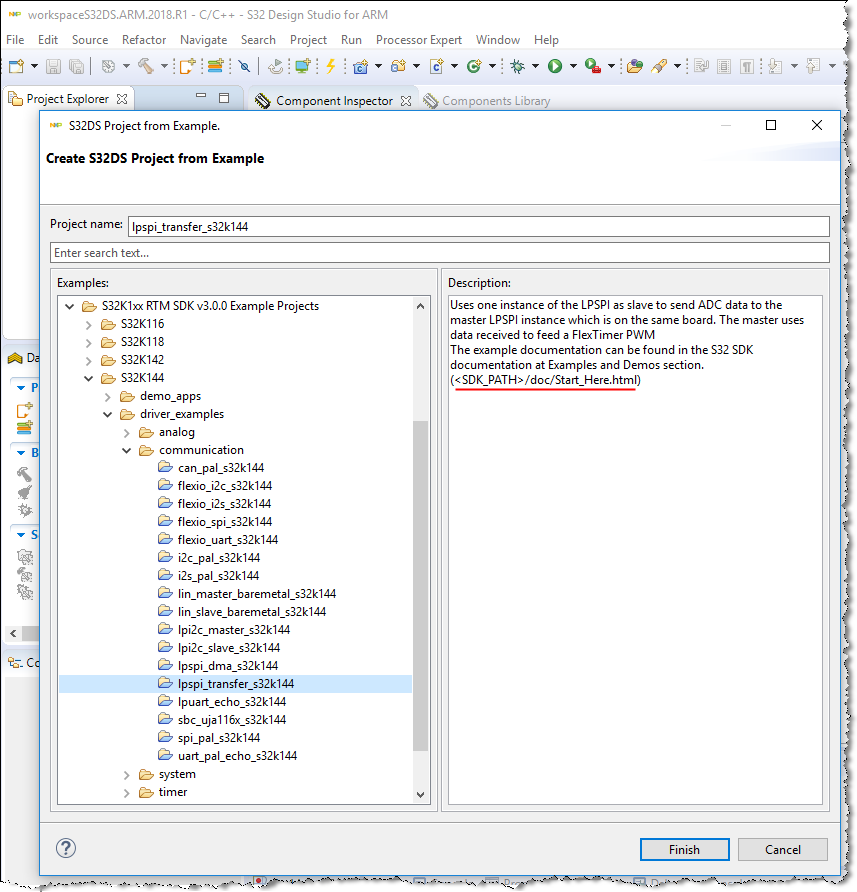The height and width of the screenshot is (892, 857).
Task: Click the new project from example toolbar icon
Action: tap(187, 67)
